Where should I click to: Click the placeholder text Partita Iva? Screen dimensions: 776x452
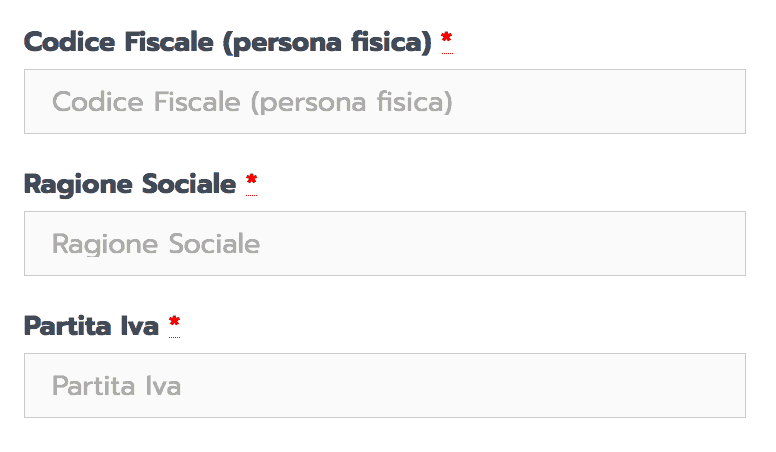(117, 386)
